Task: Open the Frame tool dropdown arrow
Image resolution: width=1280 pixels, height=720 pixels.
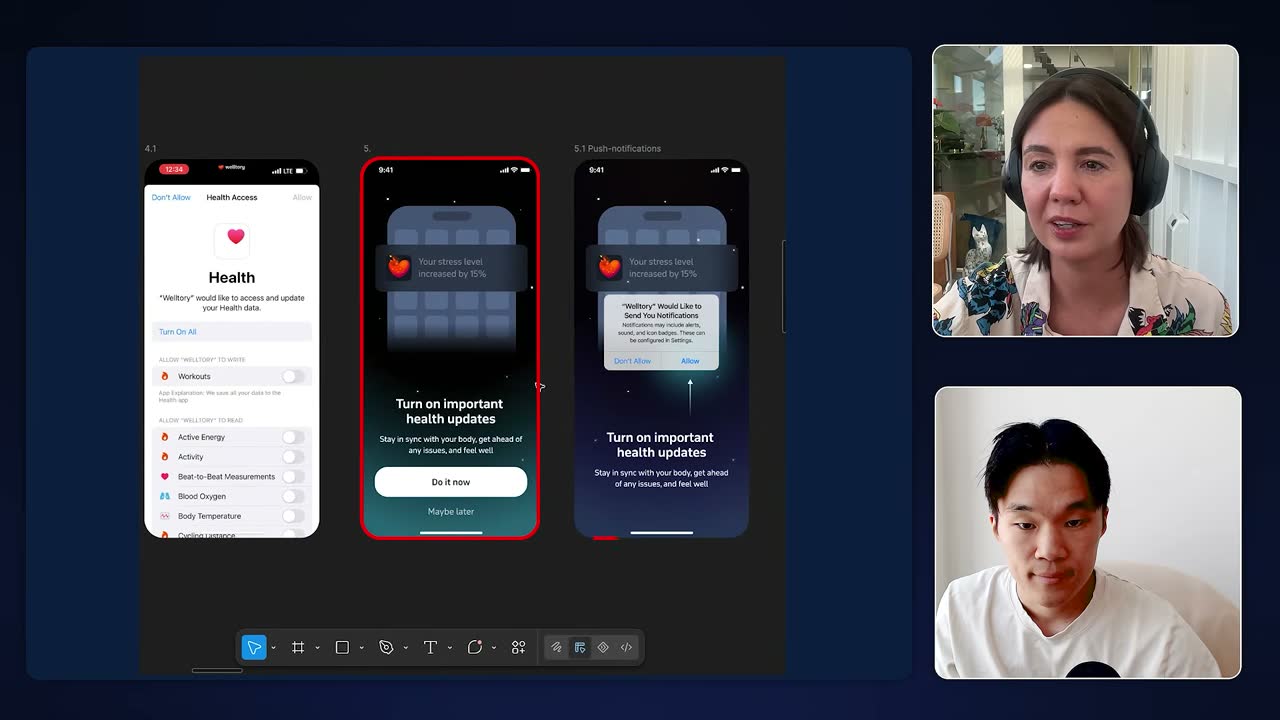Action: [x=317, y=648]
